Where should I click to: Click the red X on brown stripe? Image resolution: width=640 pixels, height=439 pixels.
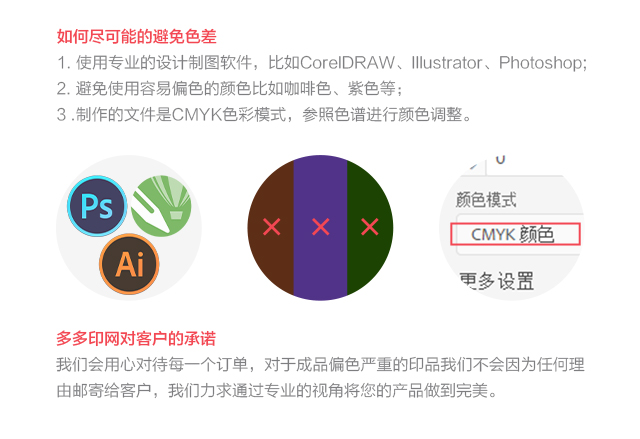(271, 227)
